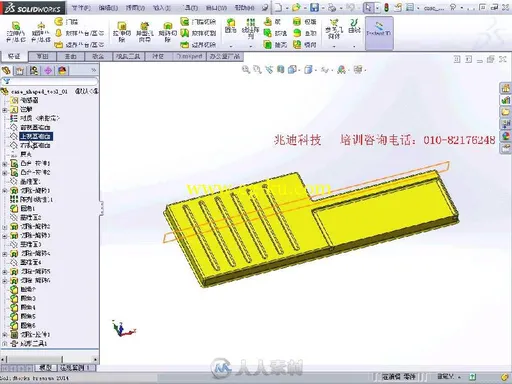
Task: Switch to the DimXpert ribbon tab
Action: click(190, 56)
